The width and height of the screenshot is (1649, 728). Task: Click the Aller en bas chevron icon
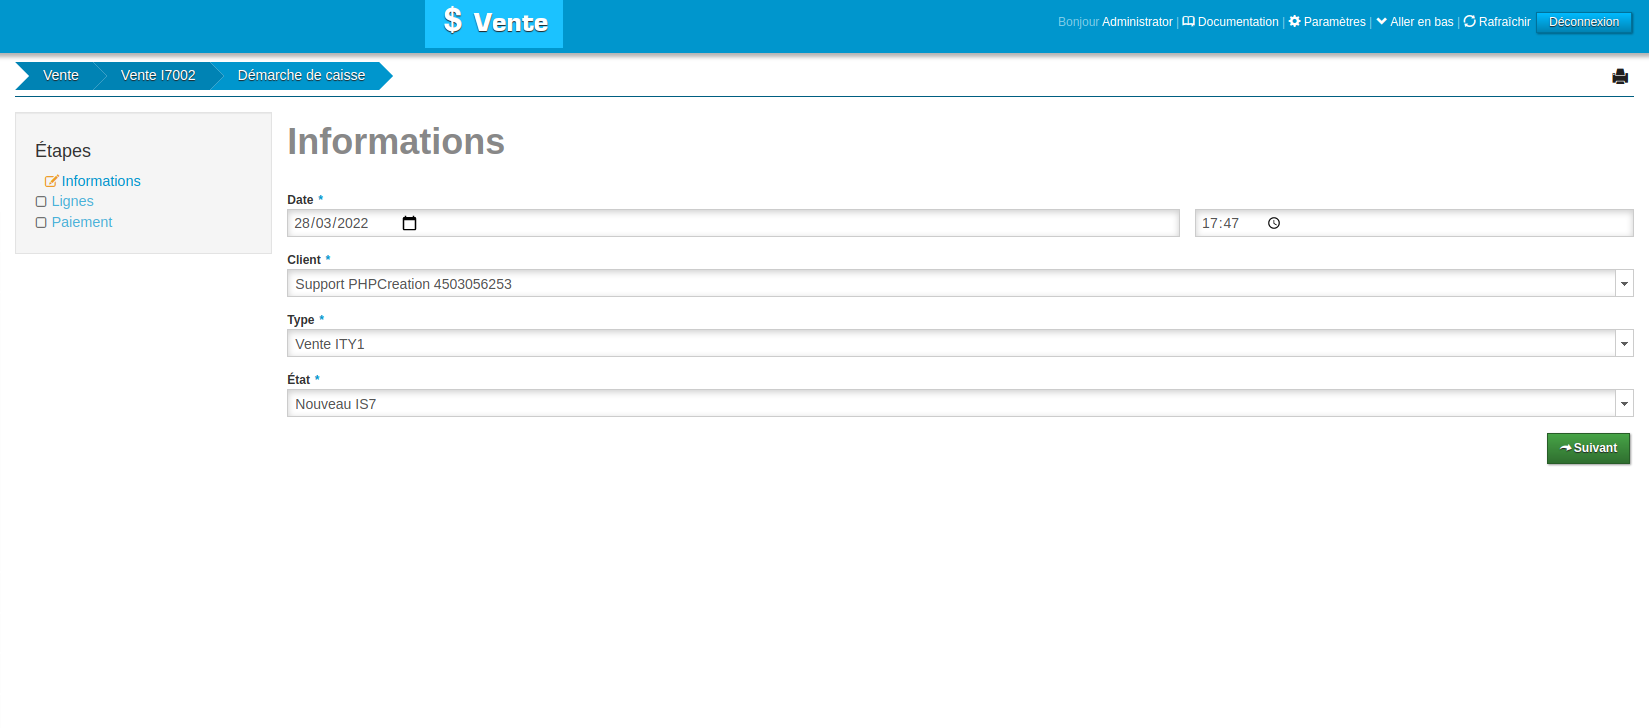click(1381, 21)
